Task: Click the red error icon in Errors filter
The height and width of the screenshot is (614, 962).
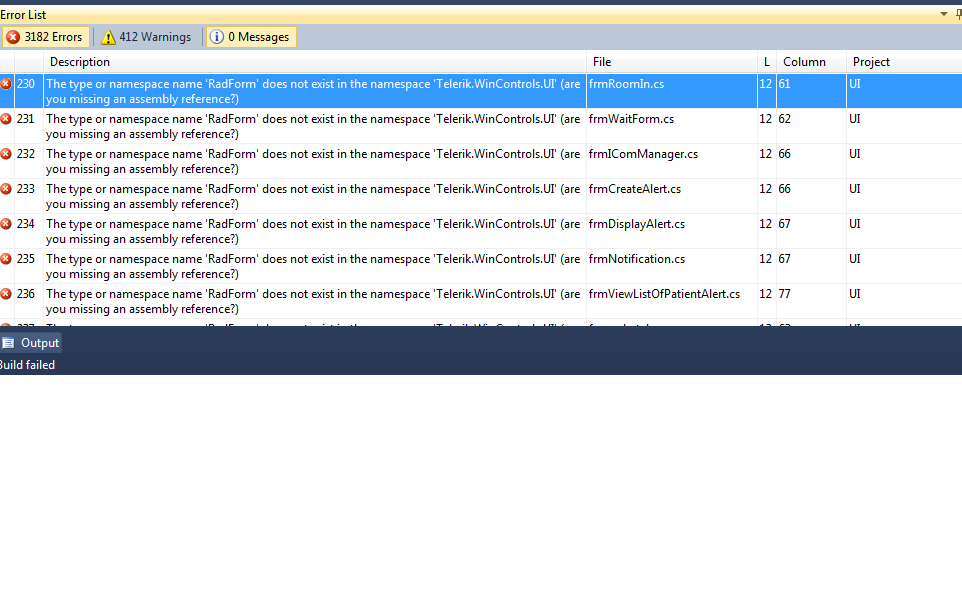Action: (13, 37)
